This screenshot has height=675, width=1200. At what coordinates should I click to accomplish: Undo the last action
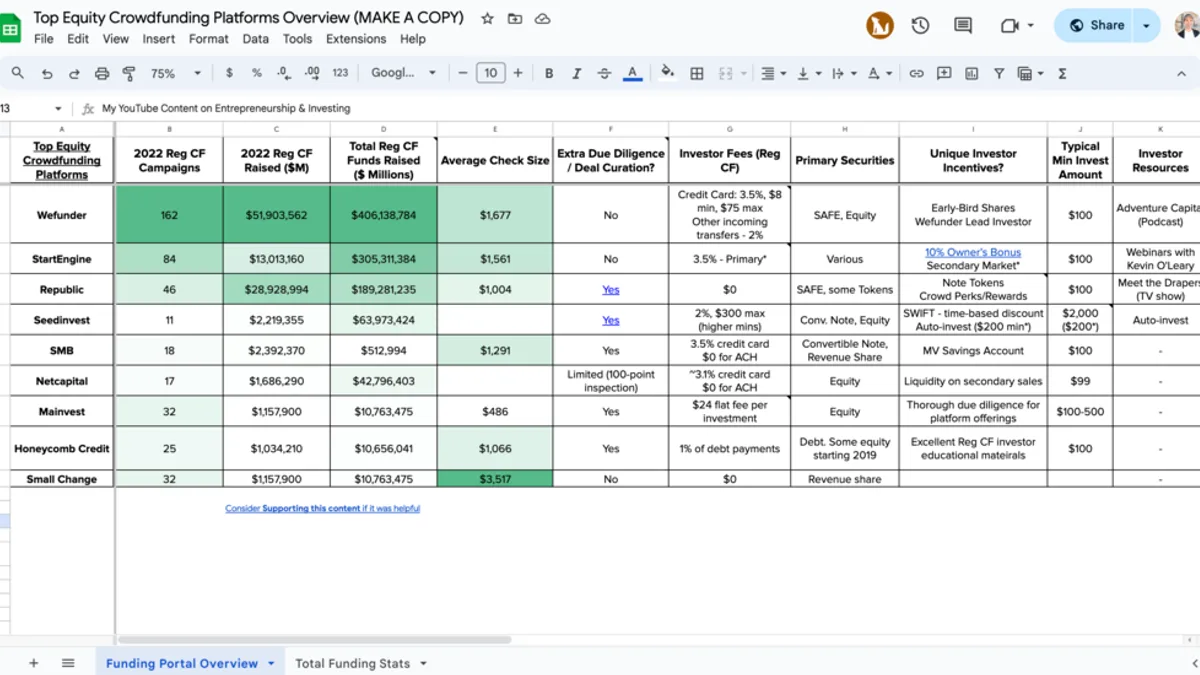[x=47, y=73]
